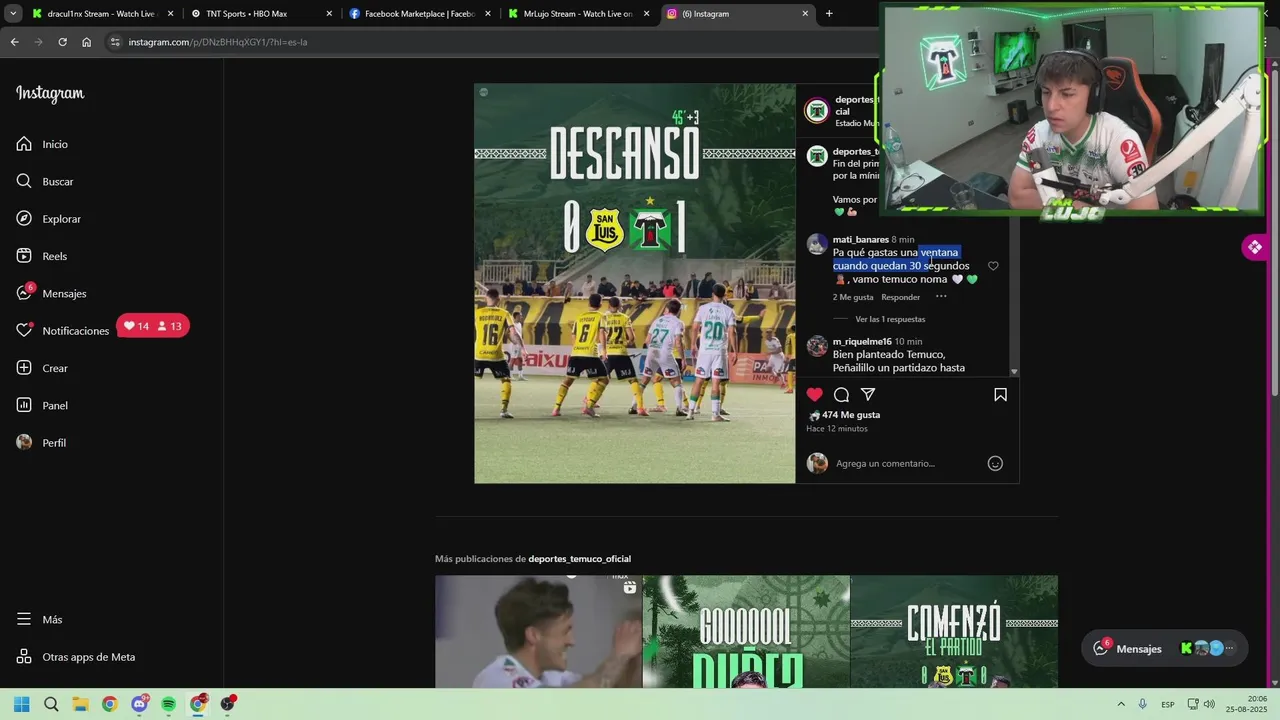This screenshot has width=1280, height=720.
Task: Open the celebrating player reel thumbnail
Action: (538, 632)
